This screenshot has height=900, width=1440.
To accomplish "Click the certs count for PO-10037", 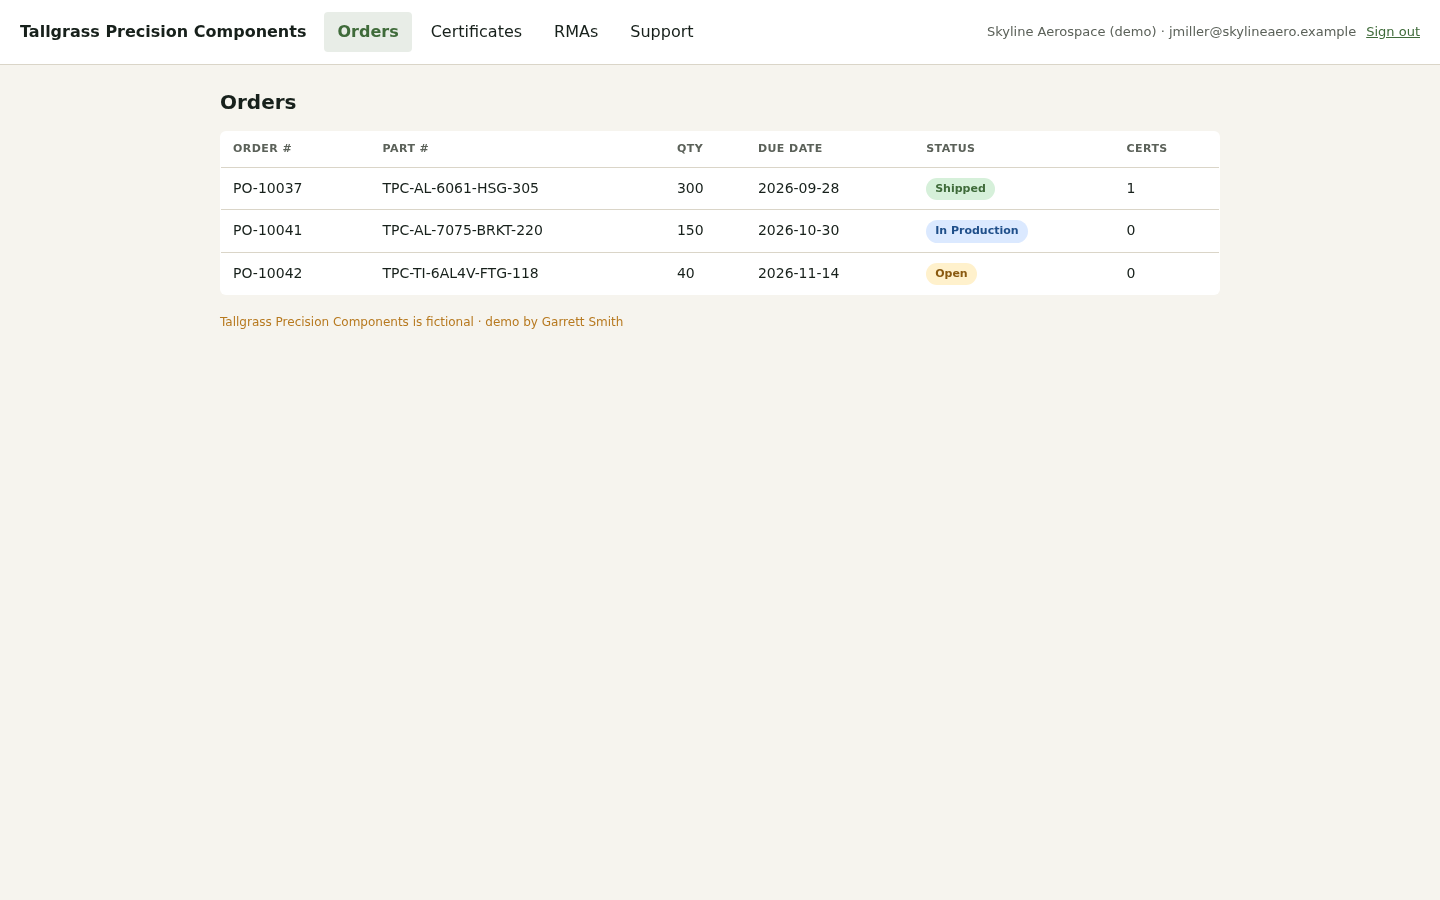I will coord(1131,188).
